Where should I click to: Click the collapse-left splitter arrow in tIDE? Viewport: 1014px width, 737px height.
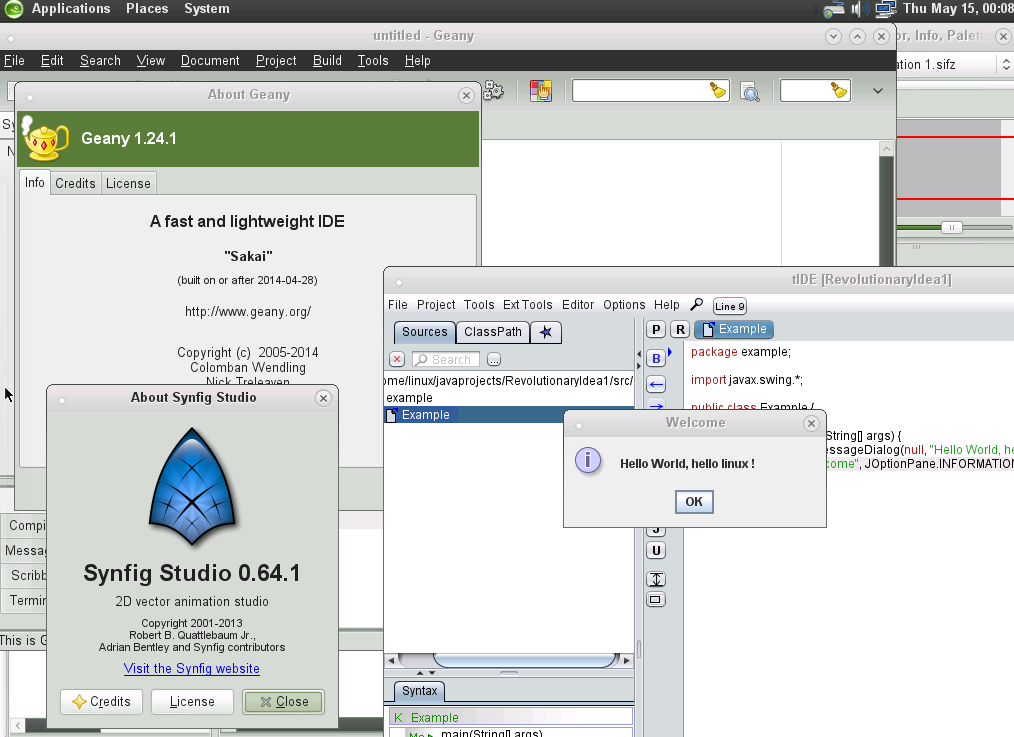click(x=639, y=354)
